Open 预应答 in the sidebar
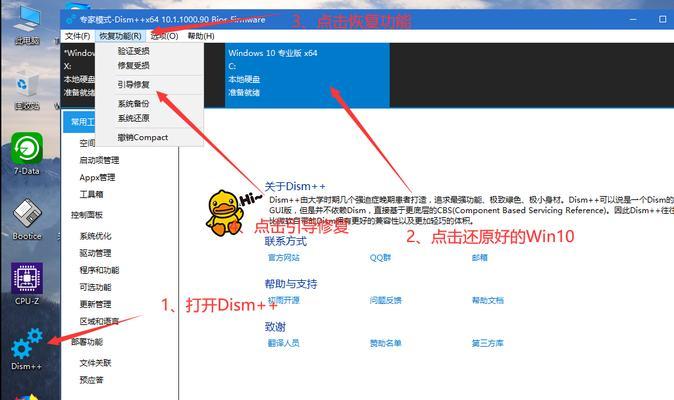This screenshot has width=674, height=400. pos(91,380)
